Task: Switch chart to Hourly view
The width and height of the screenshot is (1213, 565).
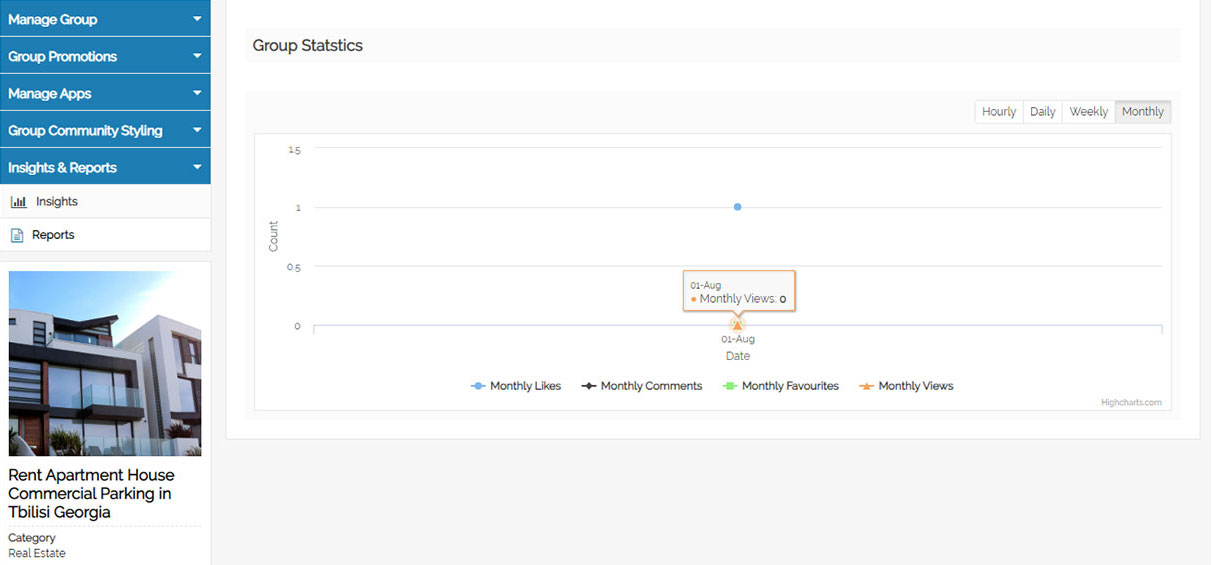Action: point(998,112)
